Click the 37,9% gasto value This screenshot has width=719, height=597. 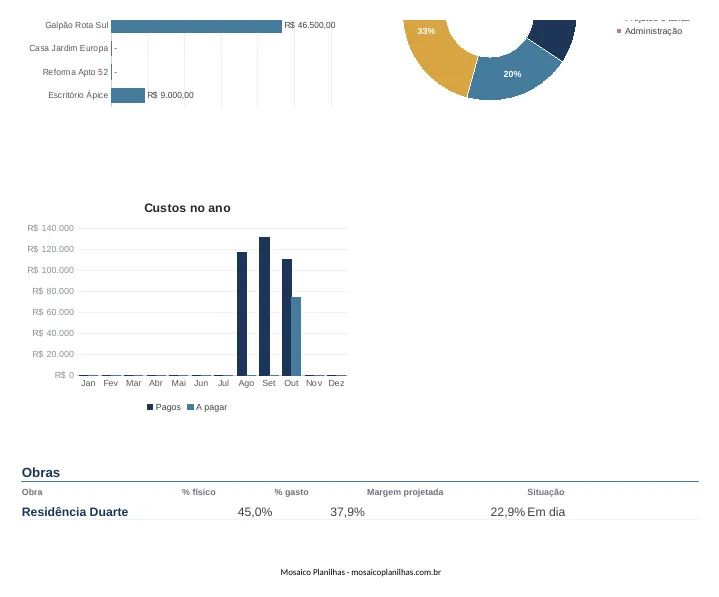pyautogui.click(x=348, y=512)
